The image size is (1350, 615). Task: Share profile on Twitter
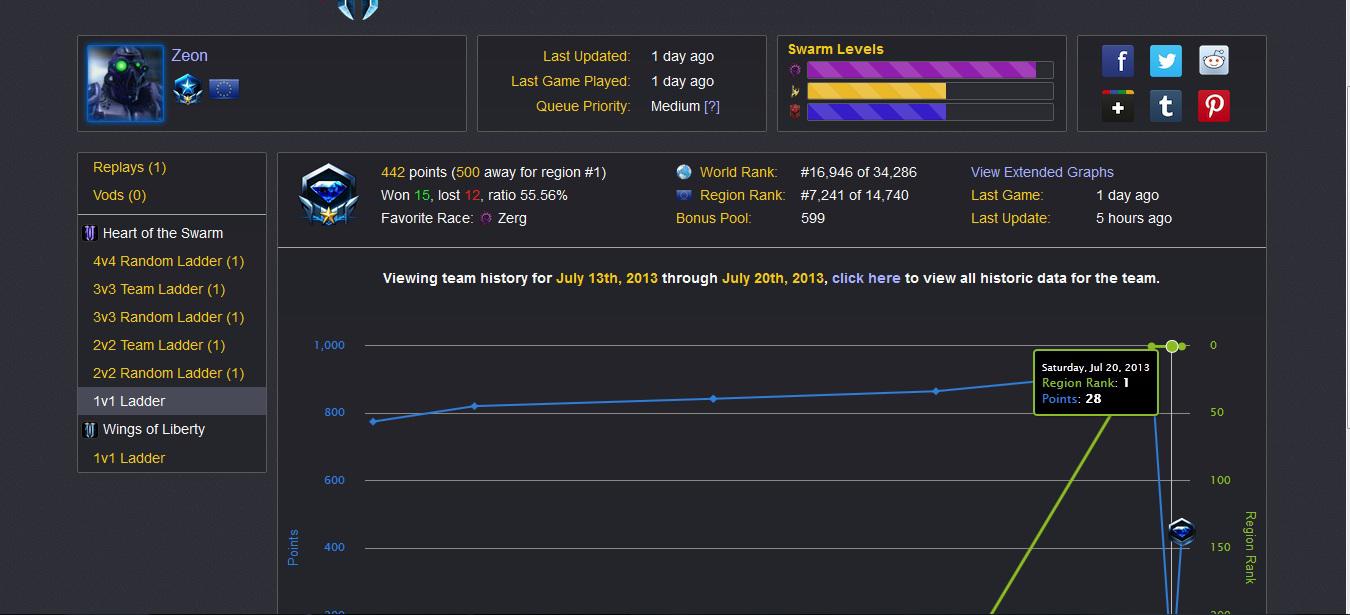pyautogui.click(x=1166, y=61)
